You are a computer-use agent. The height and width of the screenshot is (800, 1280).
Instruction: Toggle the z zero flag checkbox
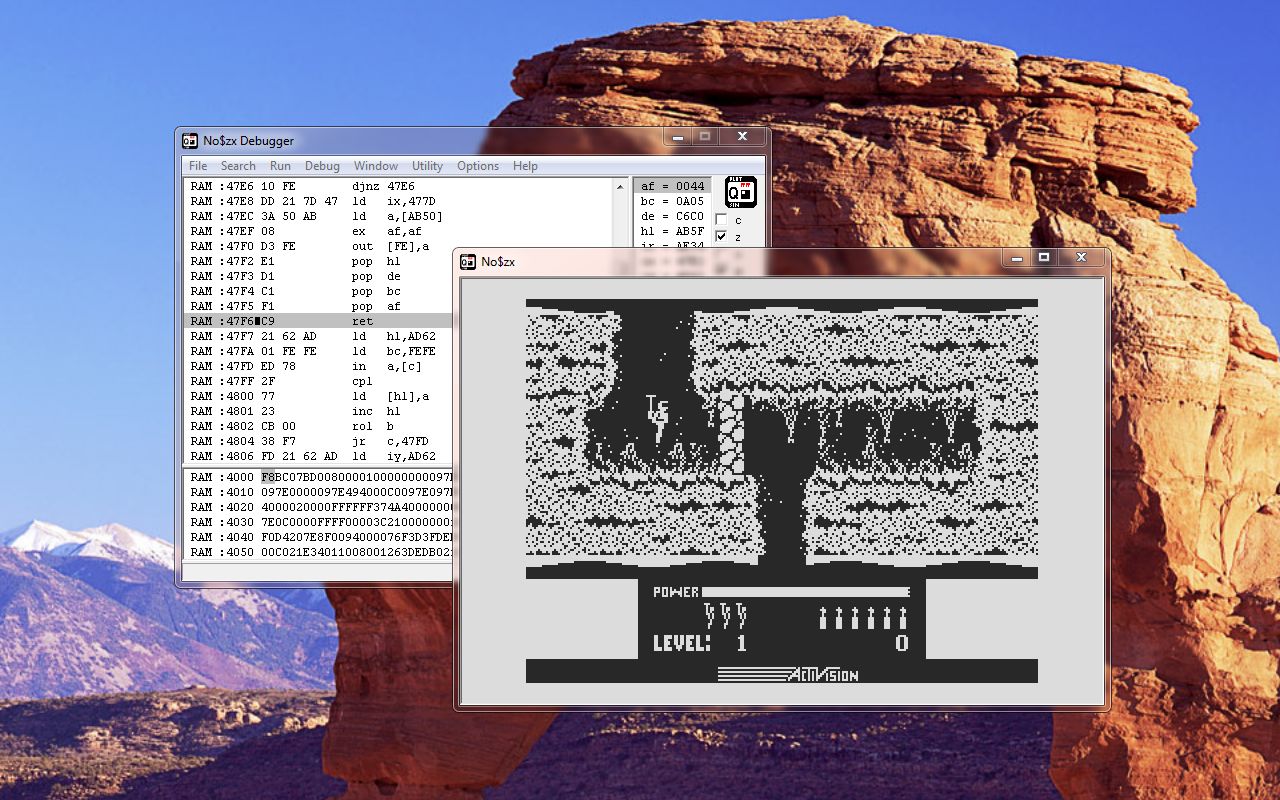coord(721,236)
